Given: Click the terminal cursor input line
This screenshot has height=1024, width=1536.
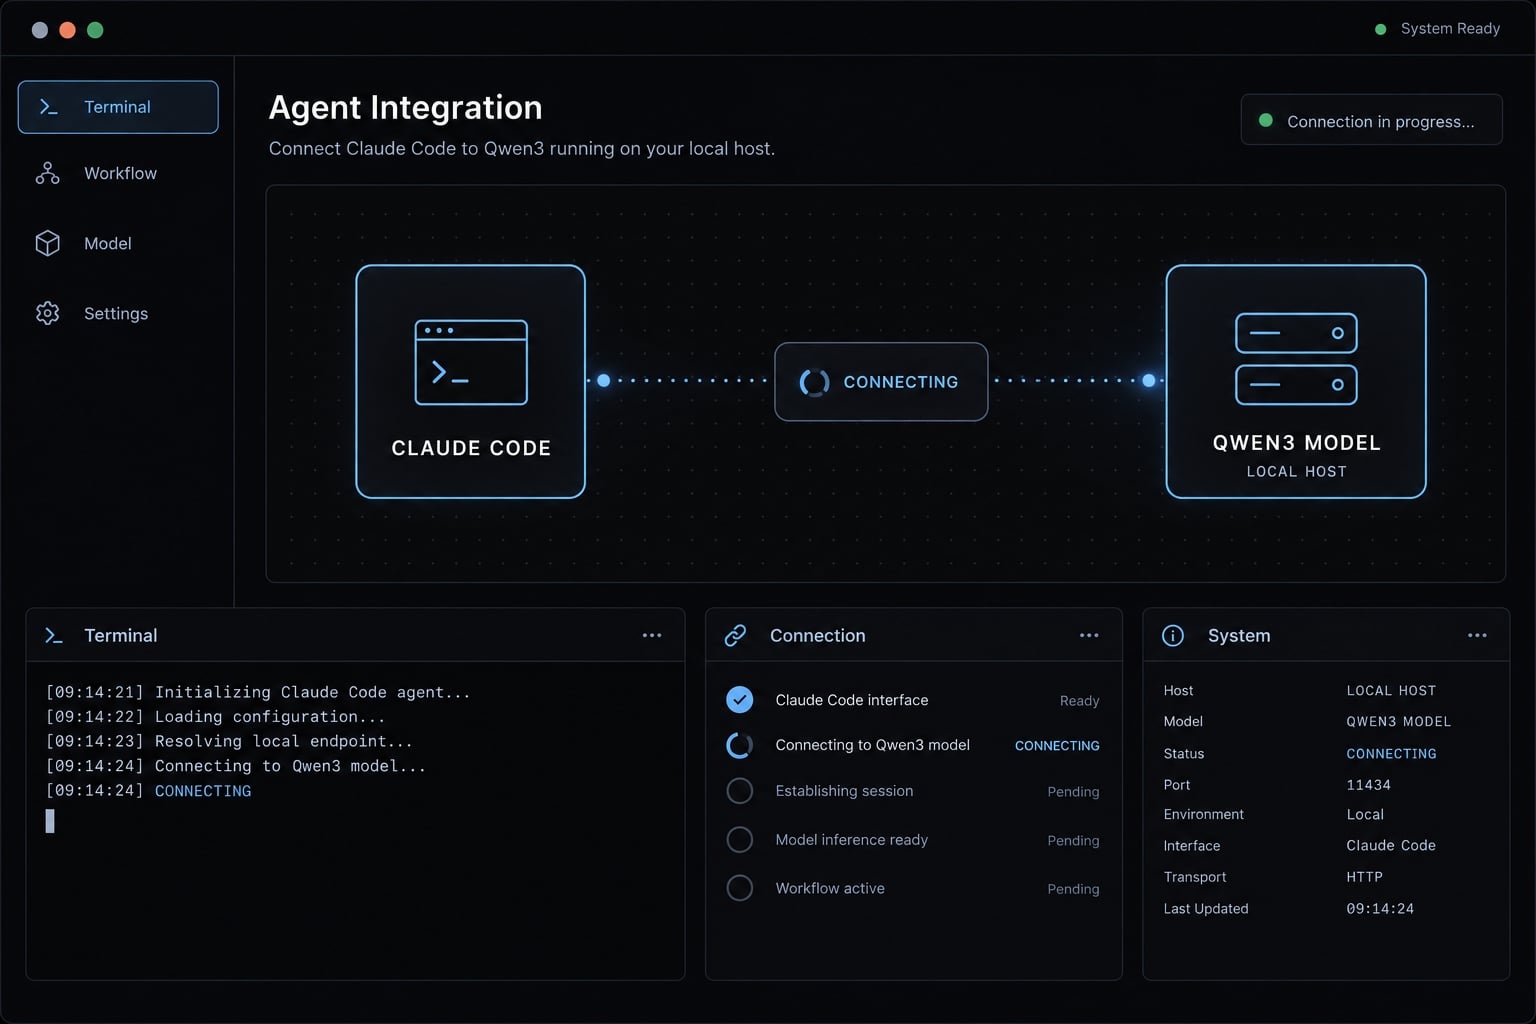Looking at the screenshot, I should coord(50,821).
